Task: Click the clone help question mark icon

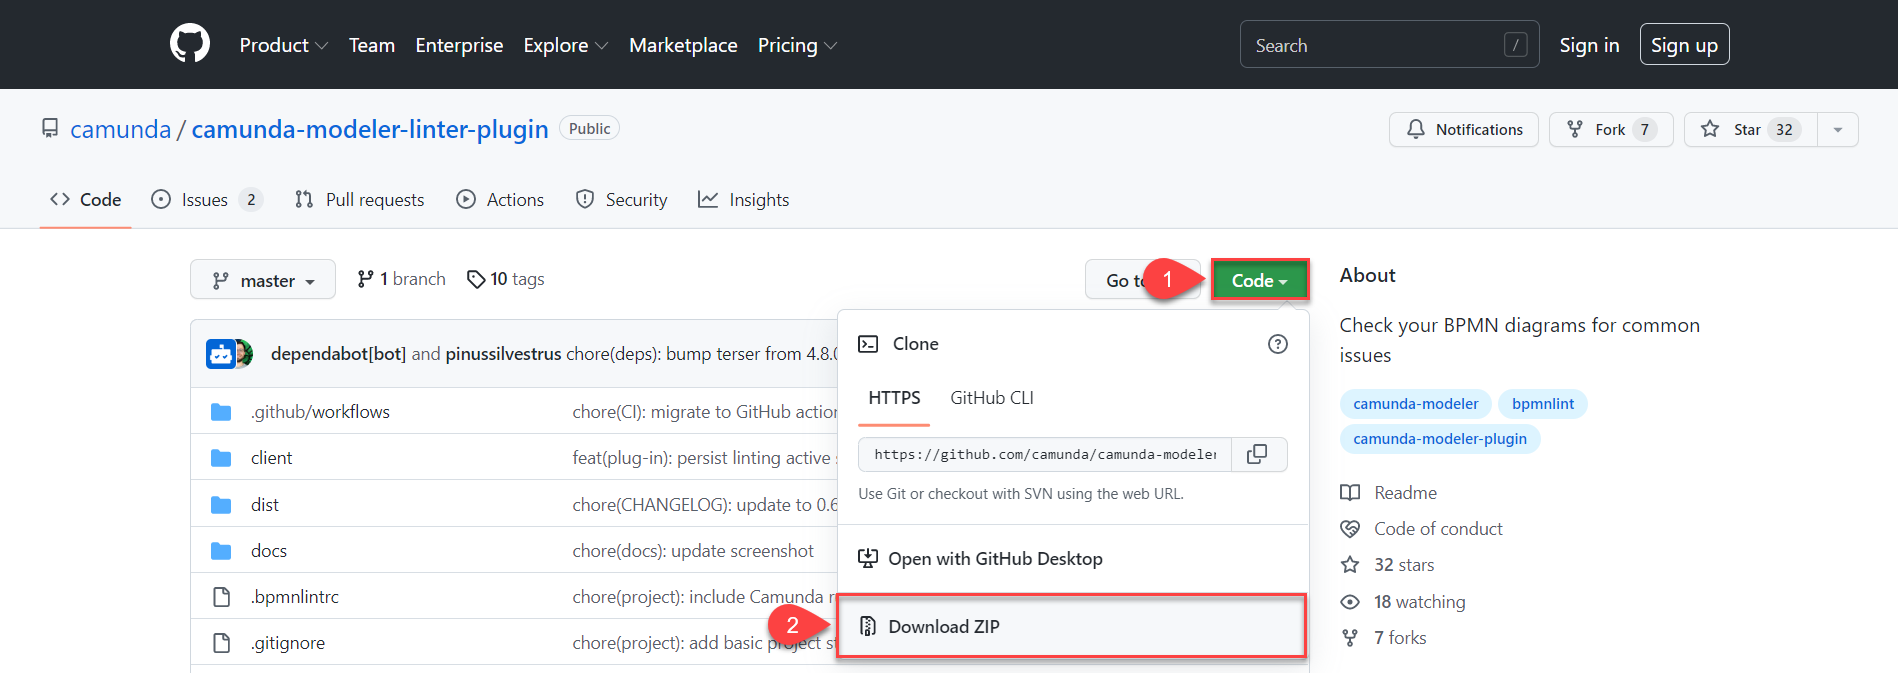Action: tap(1277, 343)
